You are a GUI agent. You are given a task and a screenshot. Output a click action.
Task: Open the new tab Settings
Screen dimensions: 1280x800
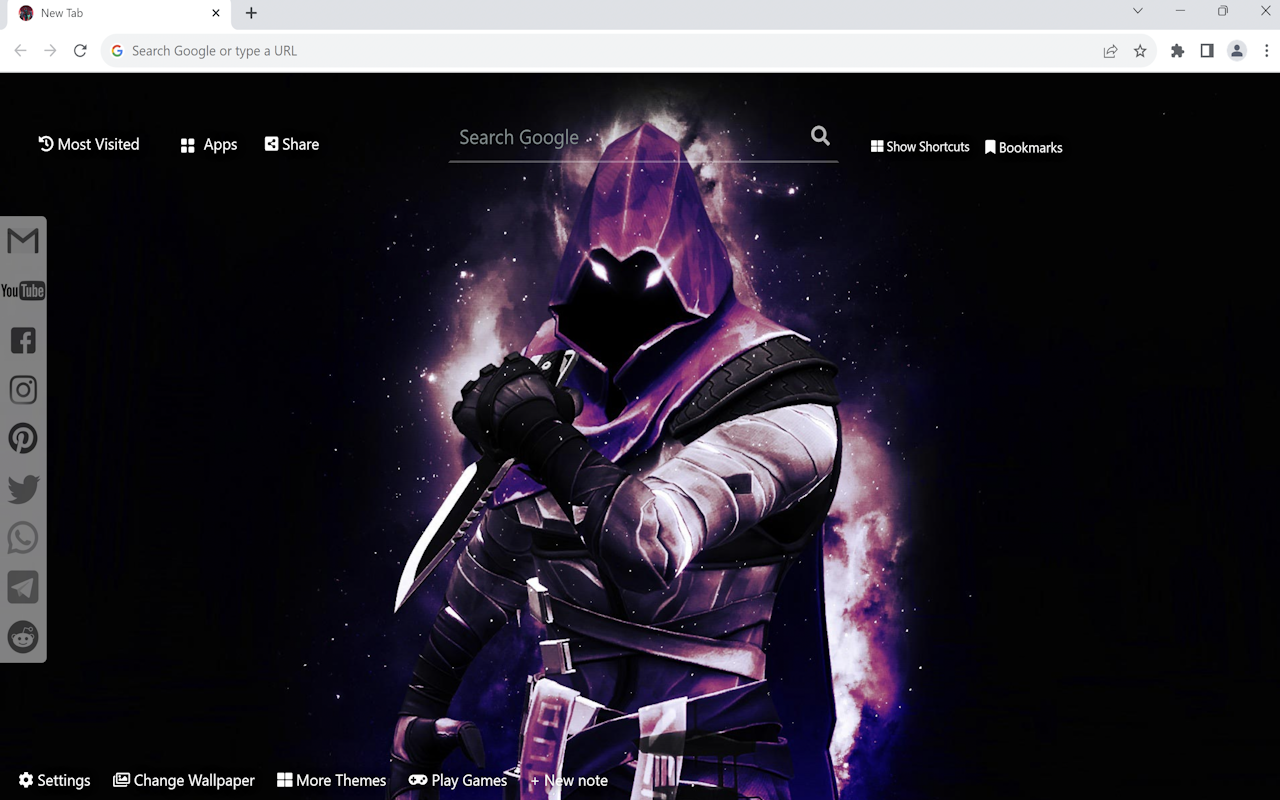(55, 780)
